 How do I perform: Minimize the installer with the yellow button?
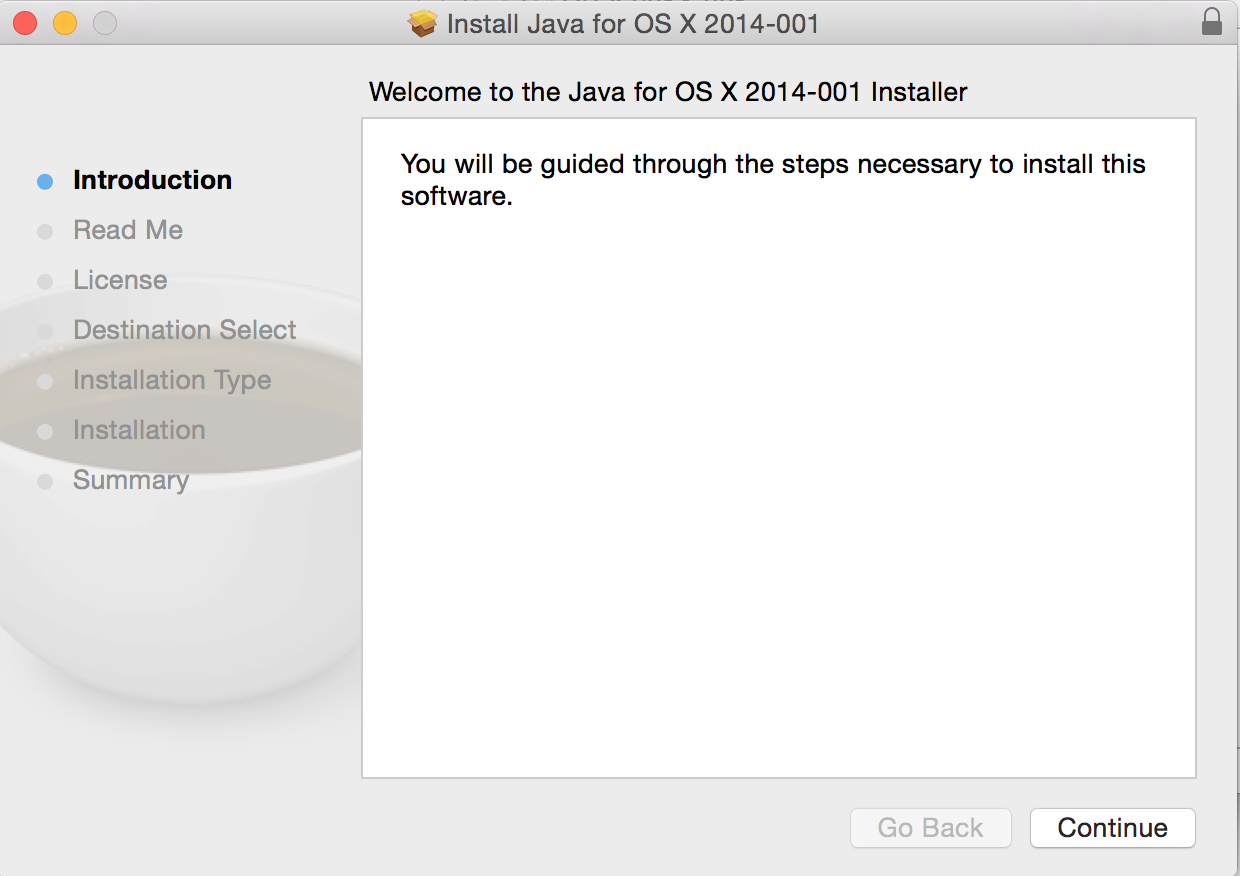point(65,23)
